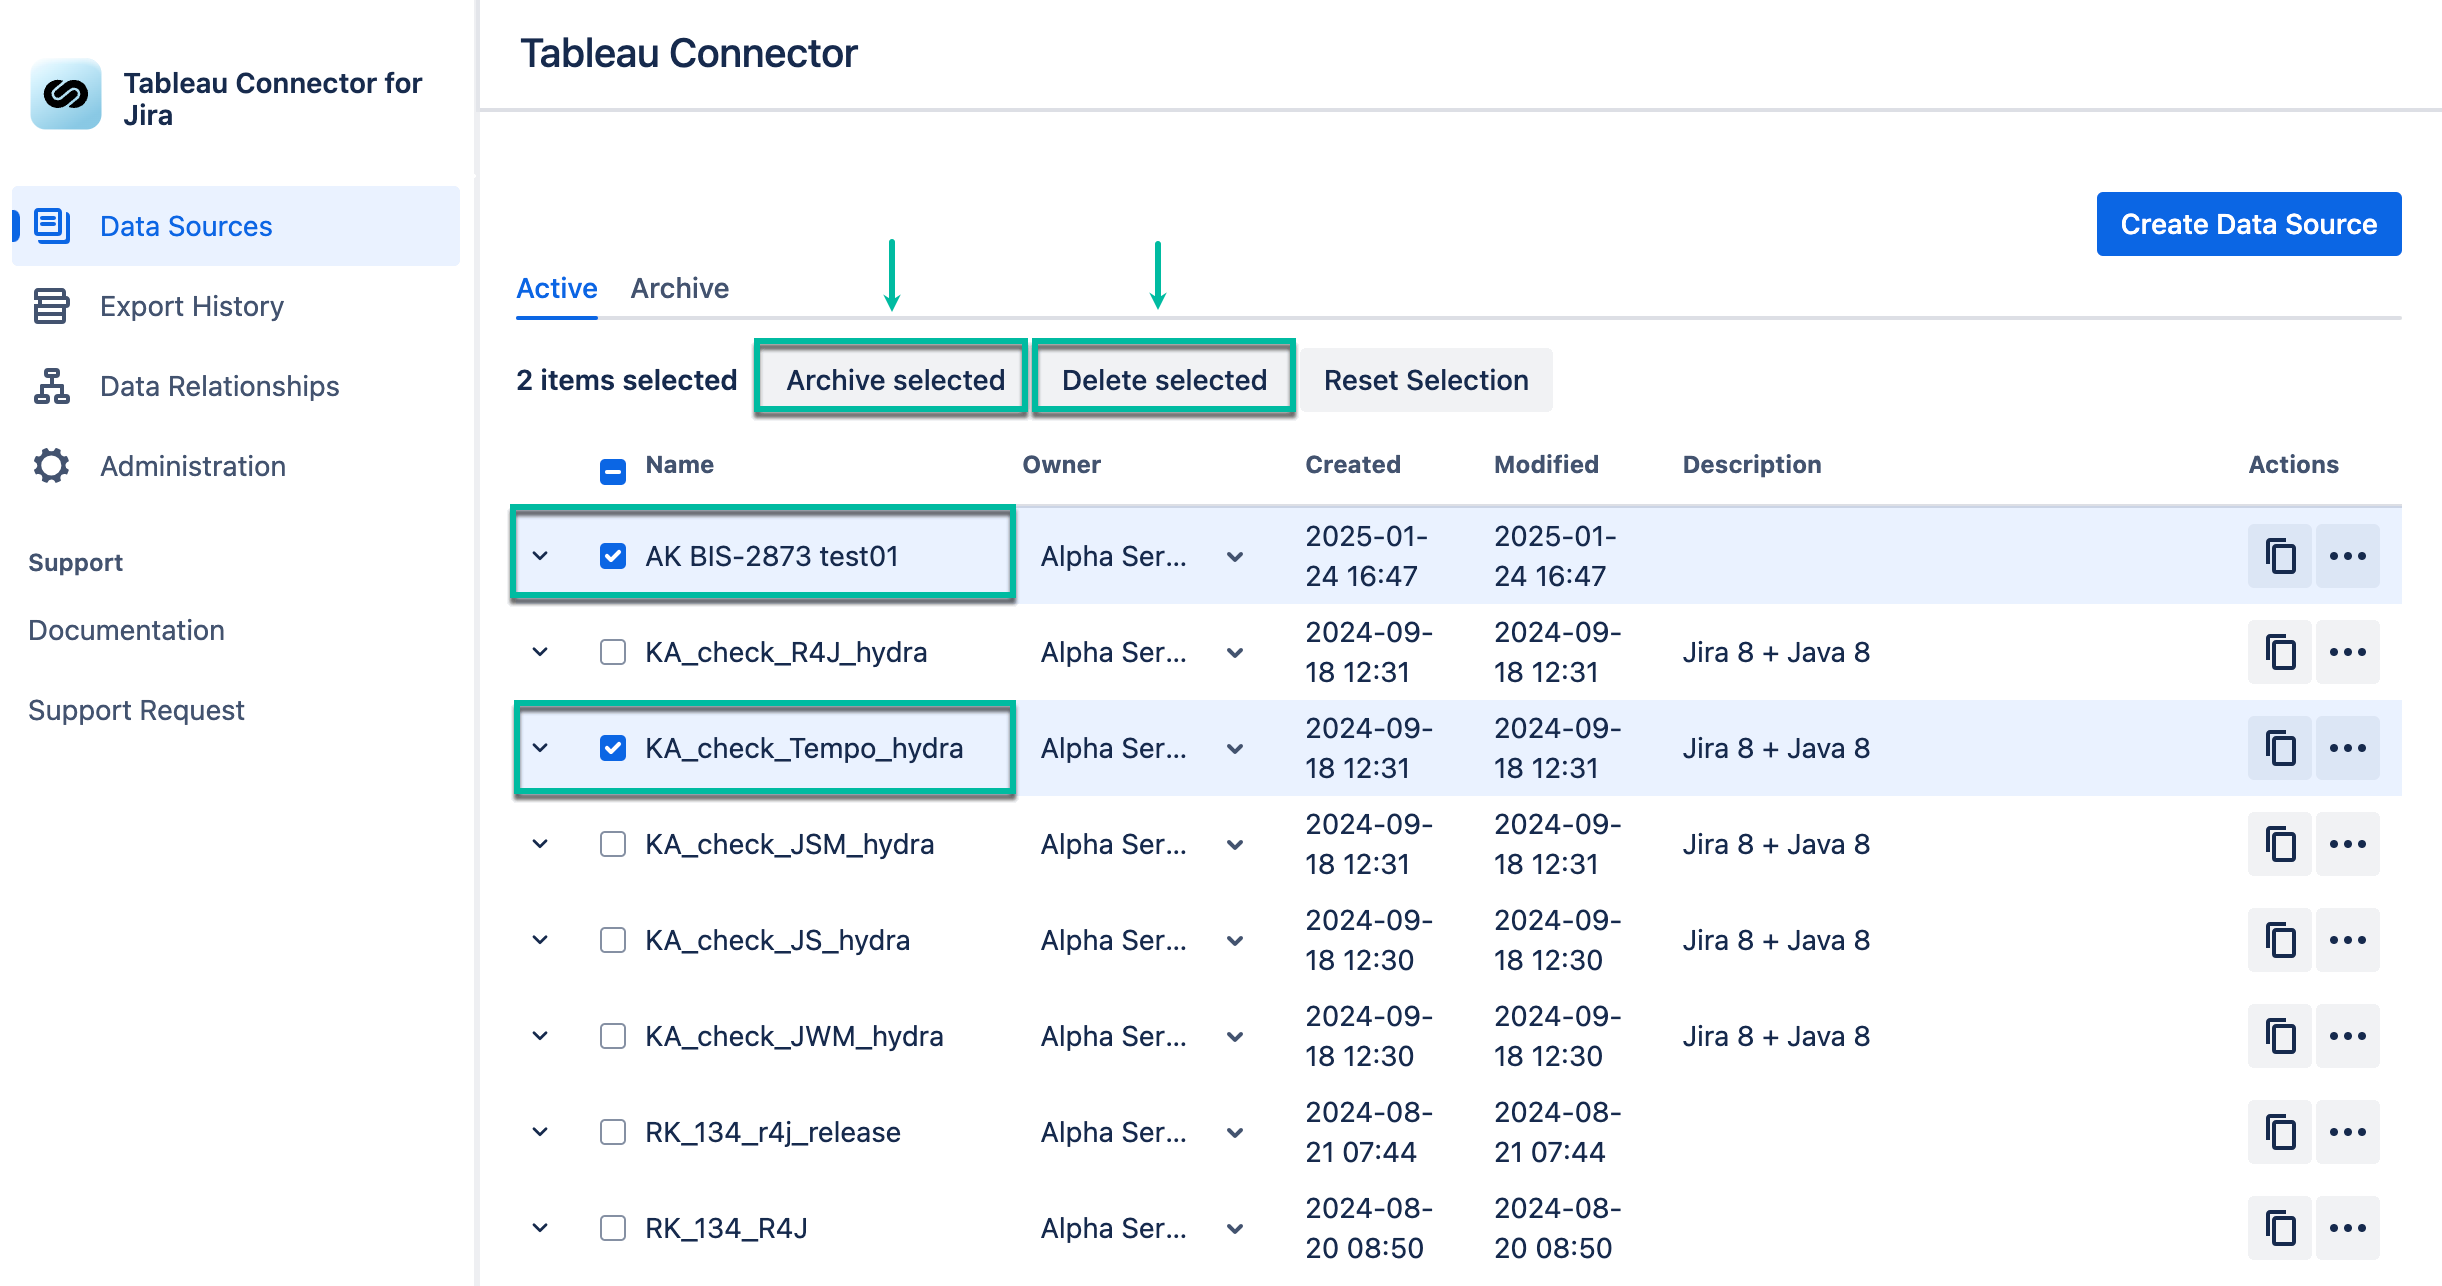Open owner dropdown for KA_check_JWM_hydra
The width and height of the screenshot is (2442, 1286).
(x=1235, y=1037)
